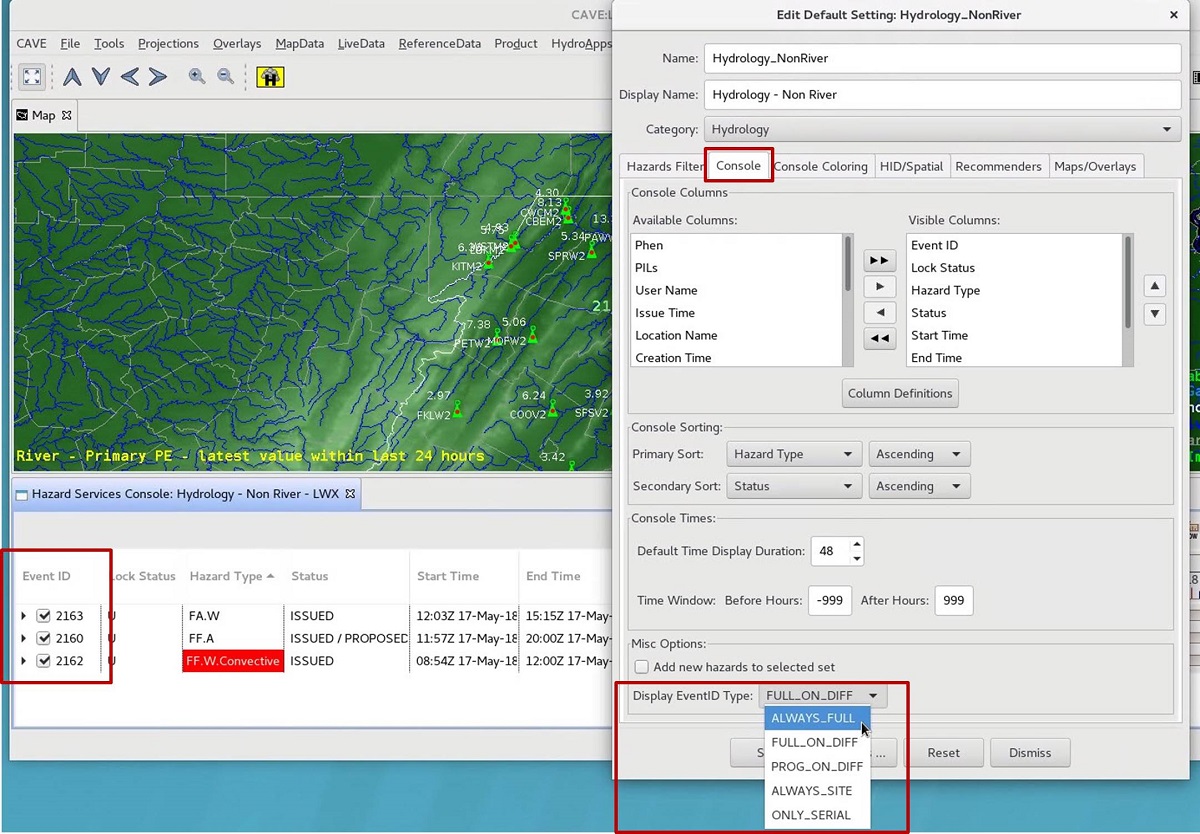
Task: Move visible column down with down arrow
Action: [x=1155, y=314]
